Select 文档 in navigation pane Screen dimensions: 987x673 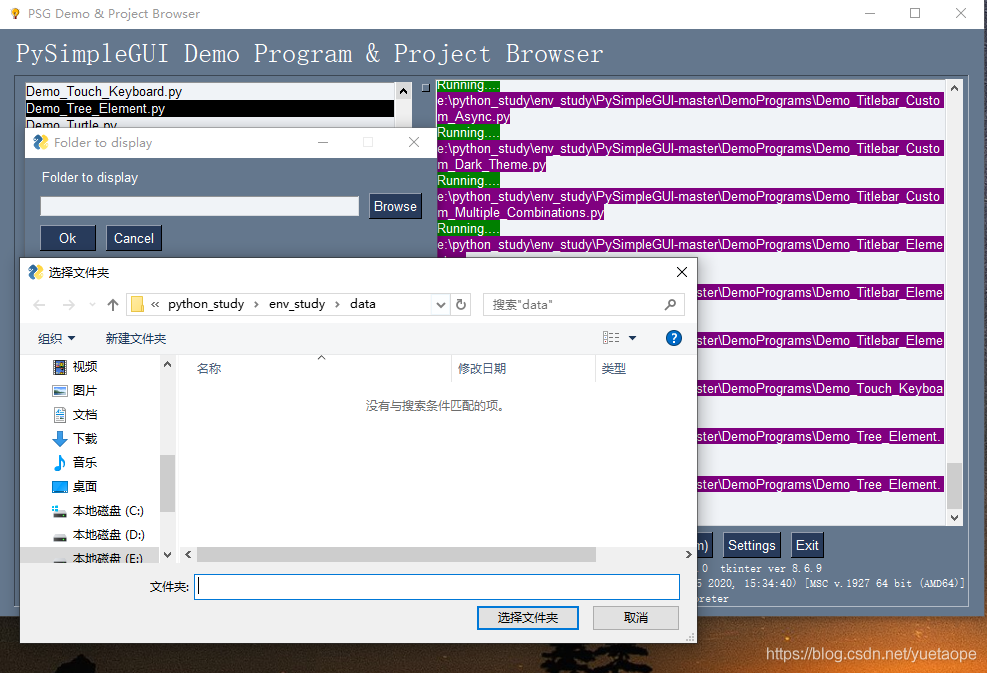[75, 415]
